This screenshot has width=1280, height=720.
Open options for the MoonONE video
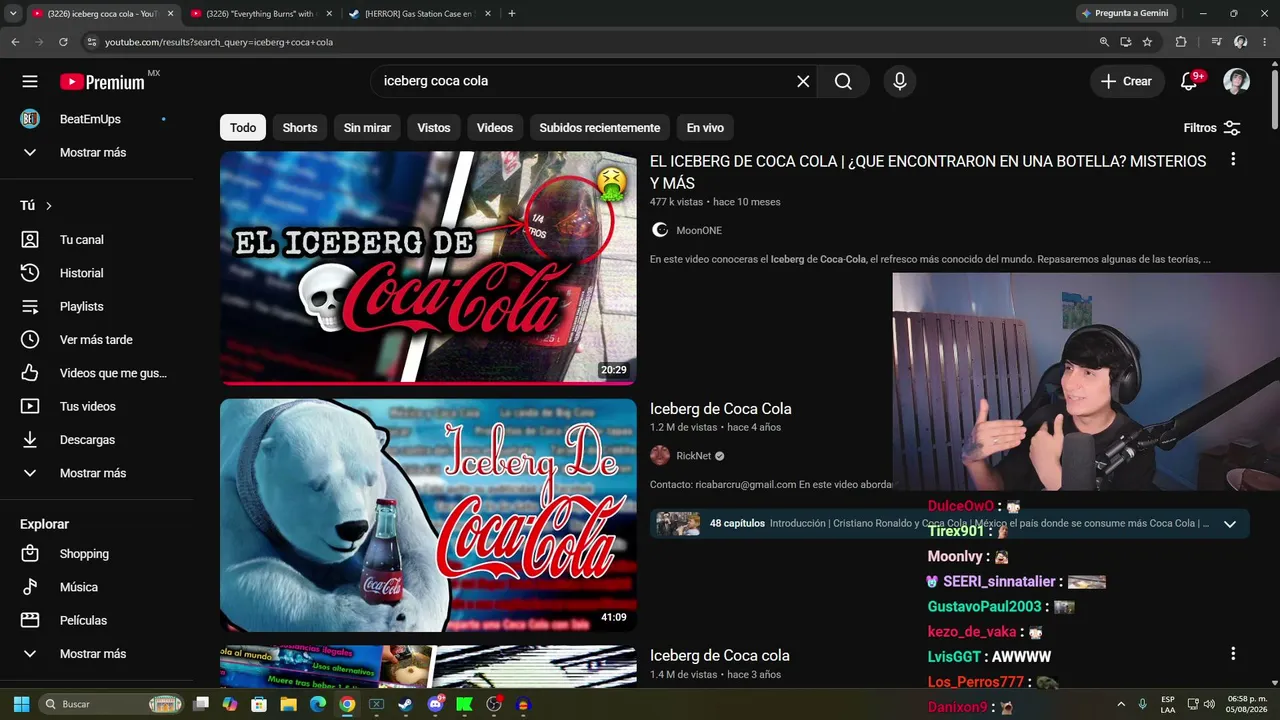pyautogui.click(x=1233, y=159)
